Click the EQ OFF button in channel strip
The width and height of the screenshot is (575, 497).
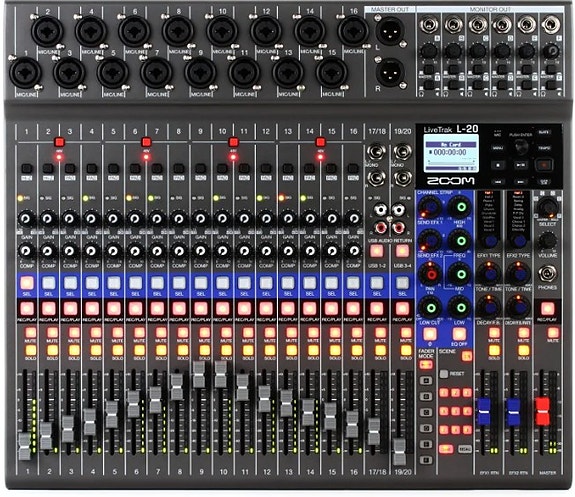click(459, 334)
